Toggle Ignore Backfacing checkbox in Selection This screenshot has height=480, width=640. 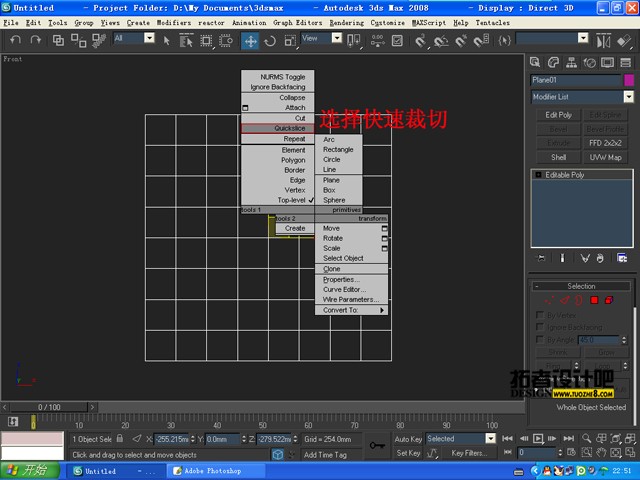coord(540,327)
